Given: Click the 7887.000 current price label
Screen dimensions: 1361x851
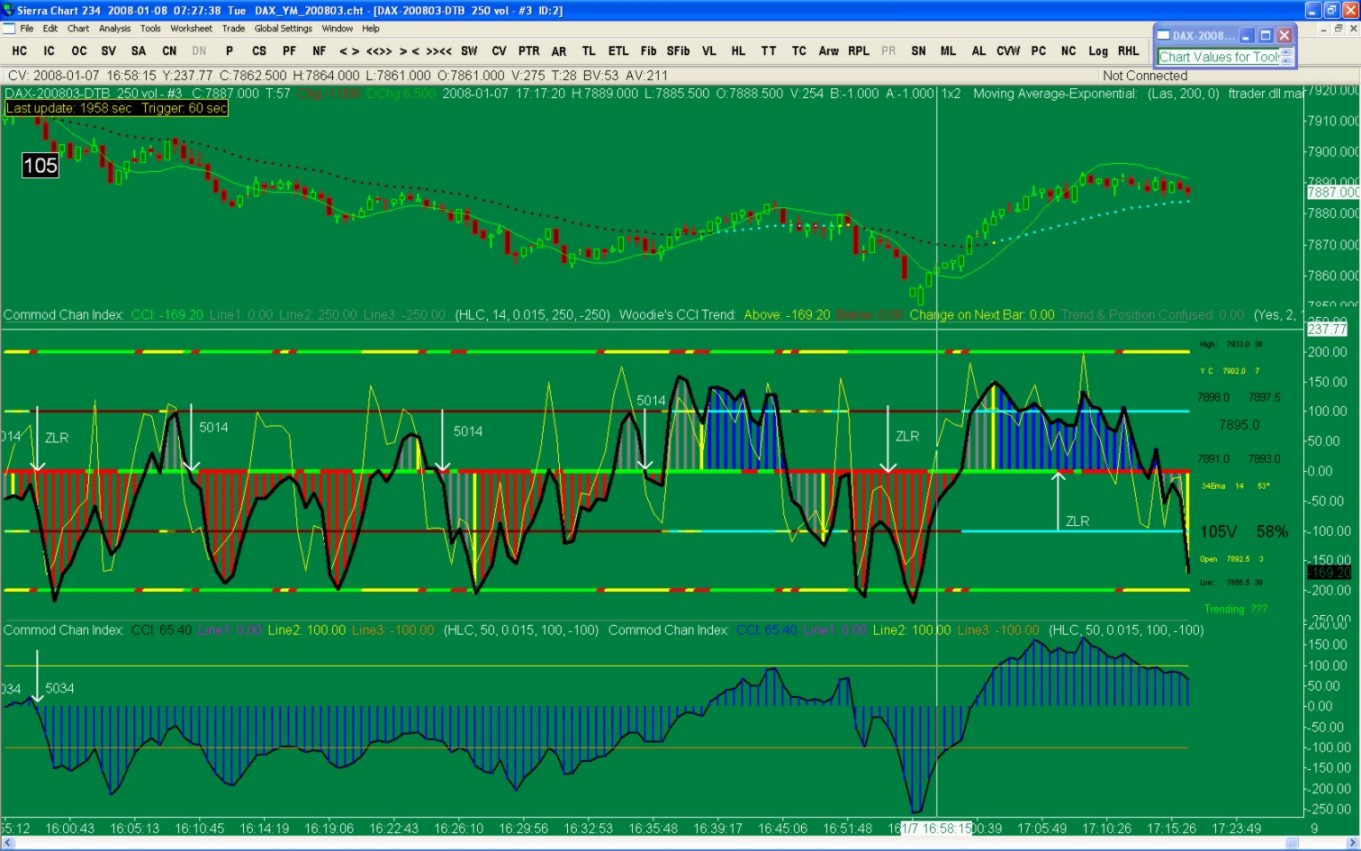Looking at the screenshot, I should pos(1333,191).
